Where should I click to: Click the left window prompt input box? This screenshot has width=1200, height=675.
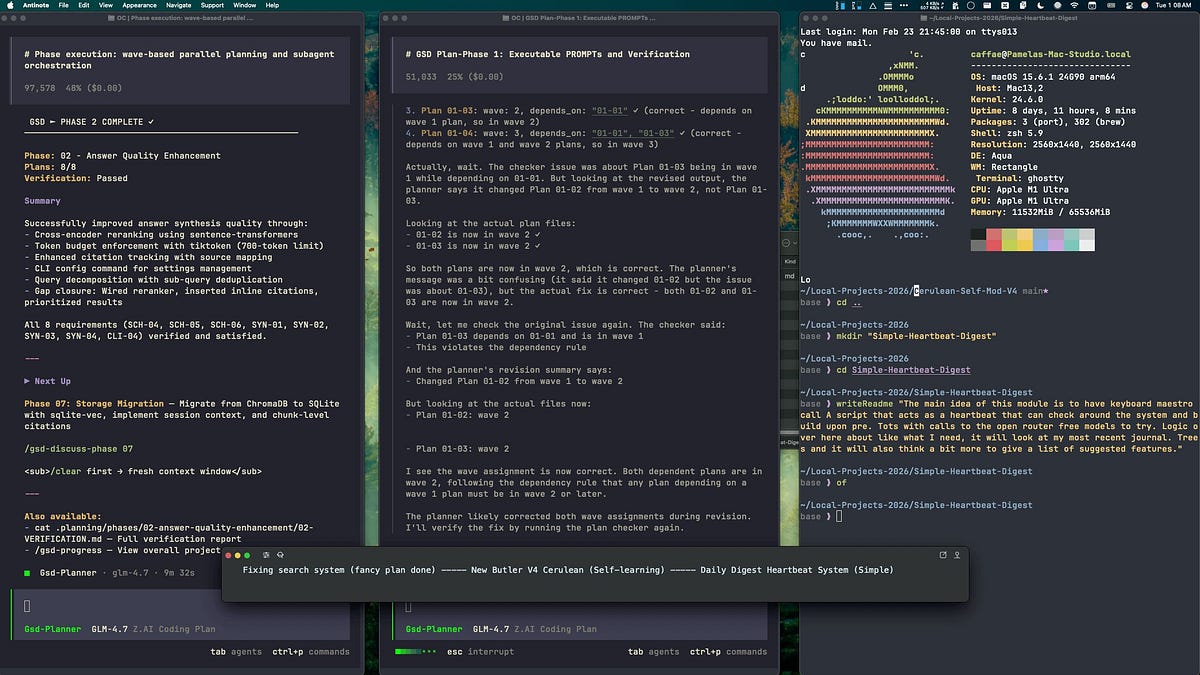point(180,605)
